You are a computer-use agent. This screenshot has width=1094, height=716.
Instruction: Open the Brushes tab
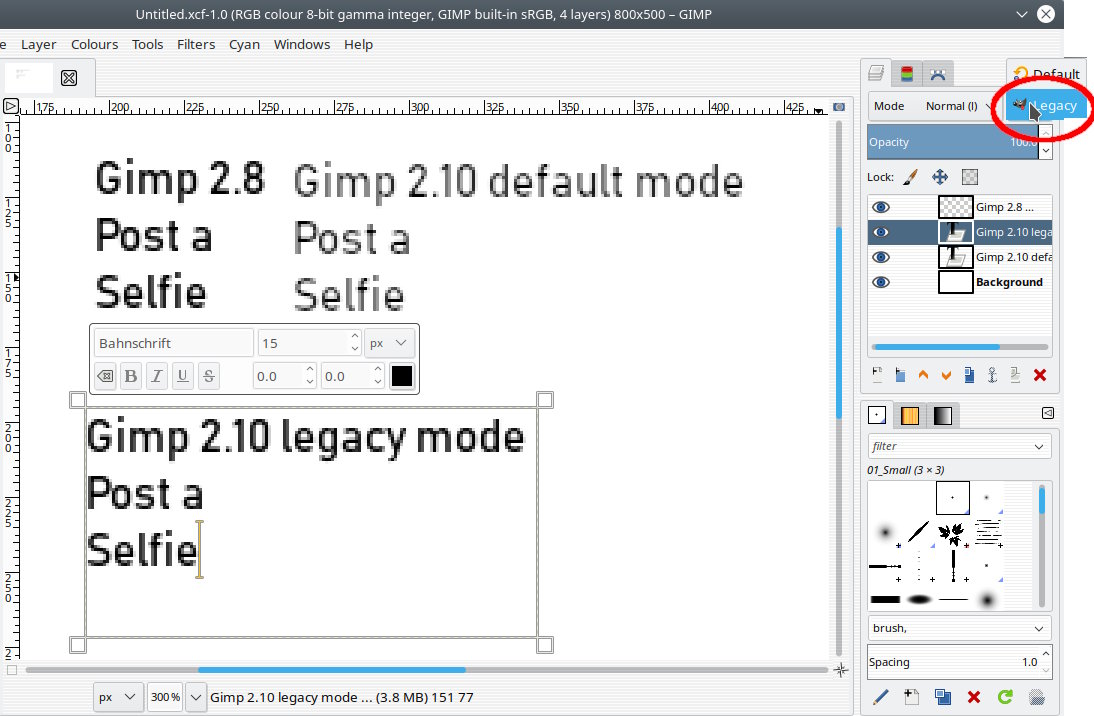[877, 415]
